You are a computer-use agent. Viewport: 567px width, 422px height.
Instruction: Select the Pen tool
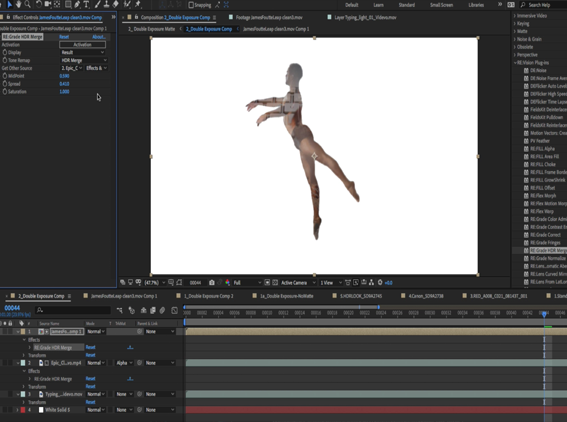pyautogui.click(x=77, y=4)
